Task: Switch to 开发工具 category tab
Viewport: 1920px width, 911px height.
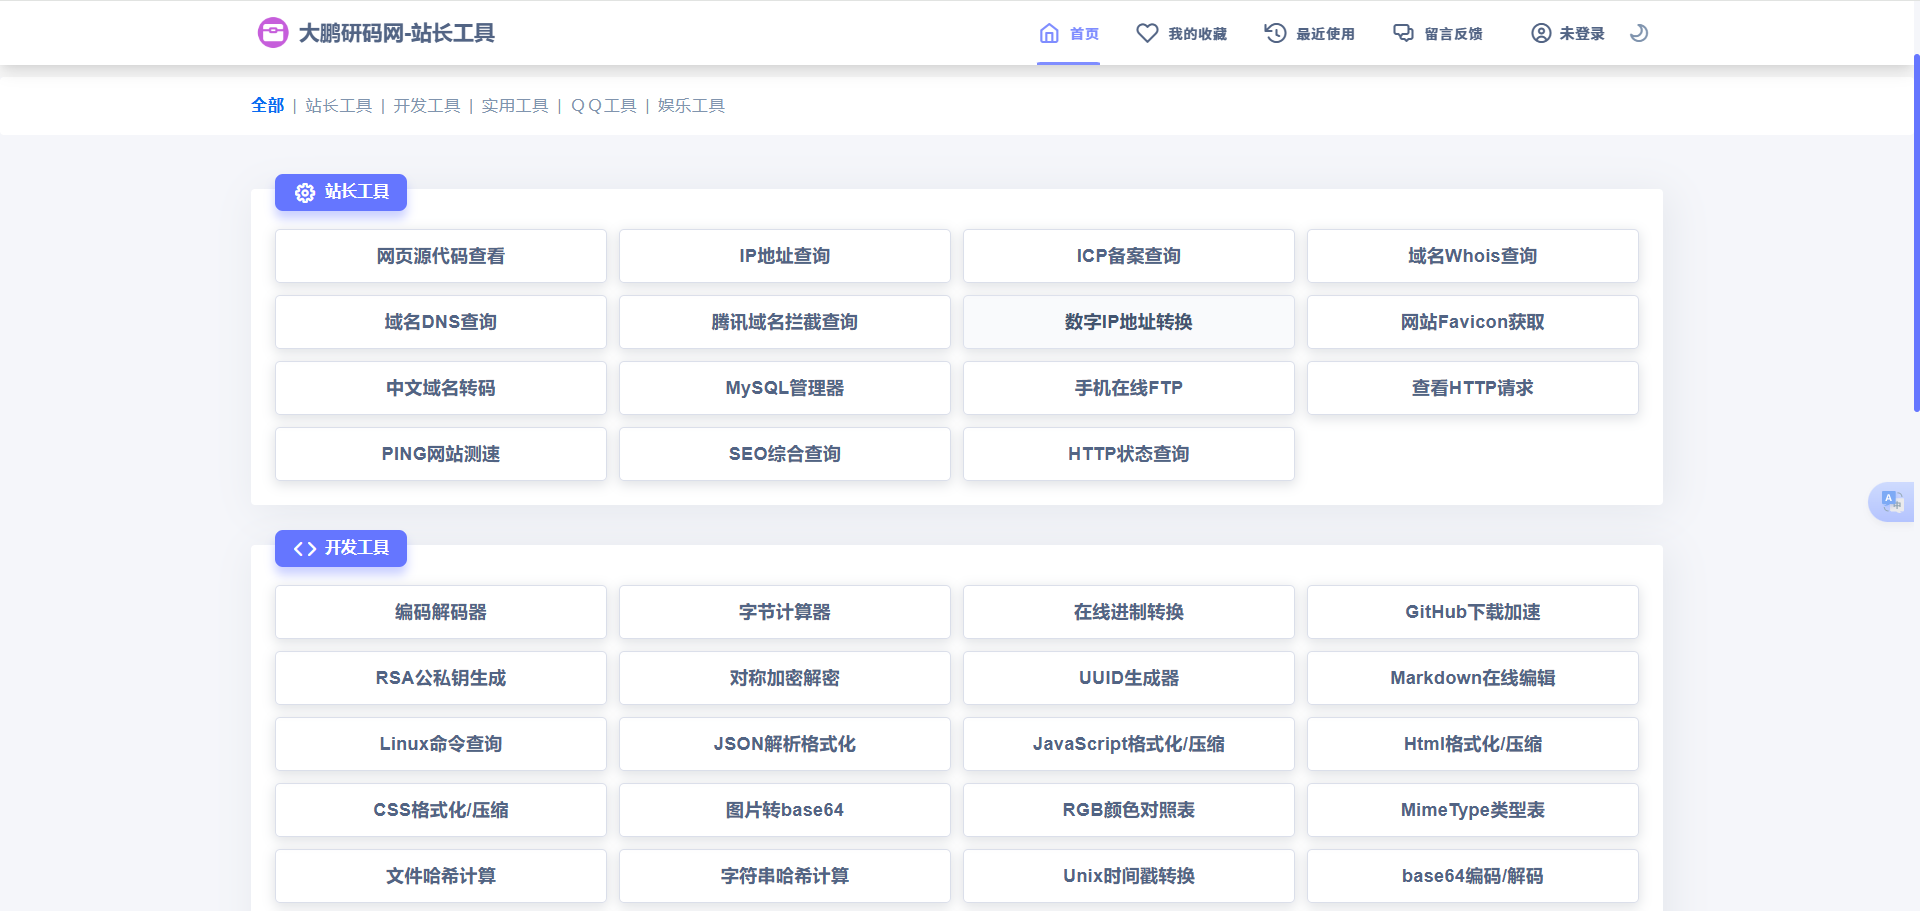Action: [426, 106]
